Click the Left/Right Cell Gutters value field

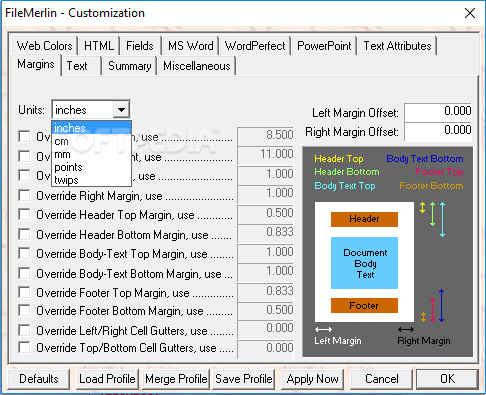(x=266, y=329)
